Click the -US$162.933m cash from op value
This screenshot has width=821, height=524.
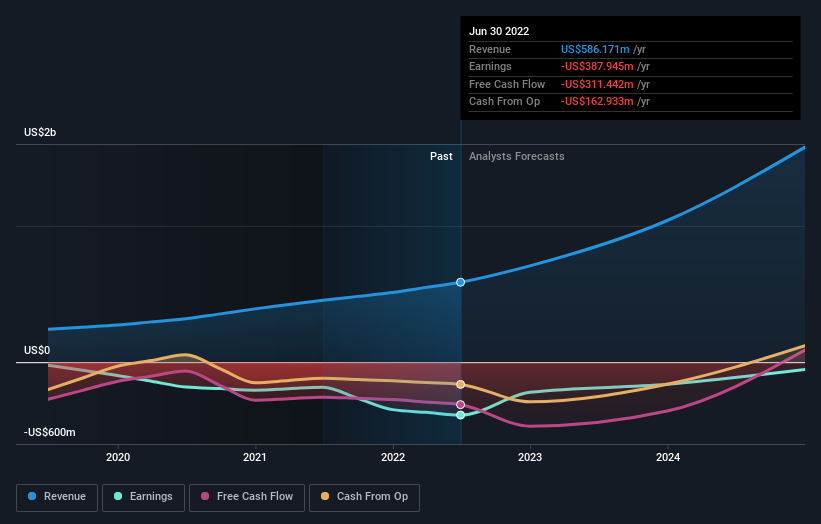coord(597,102)
